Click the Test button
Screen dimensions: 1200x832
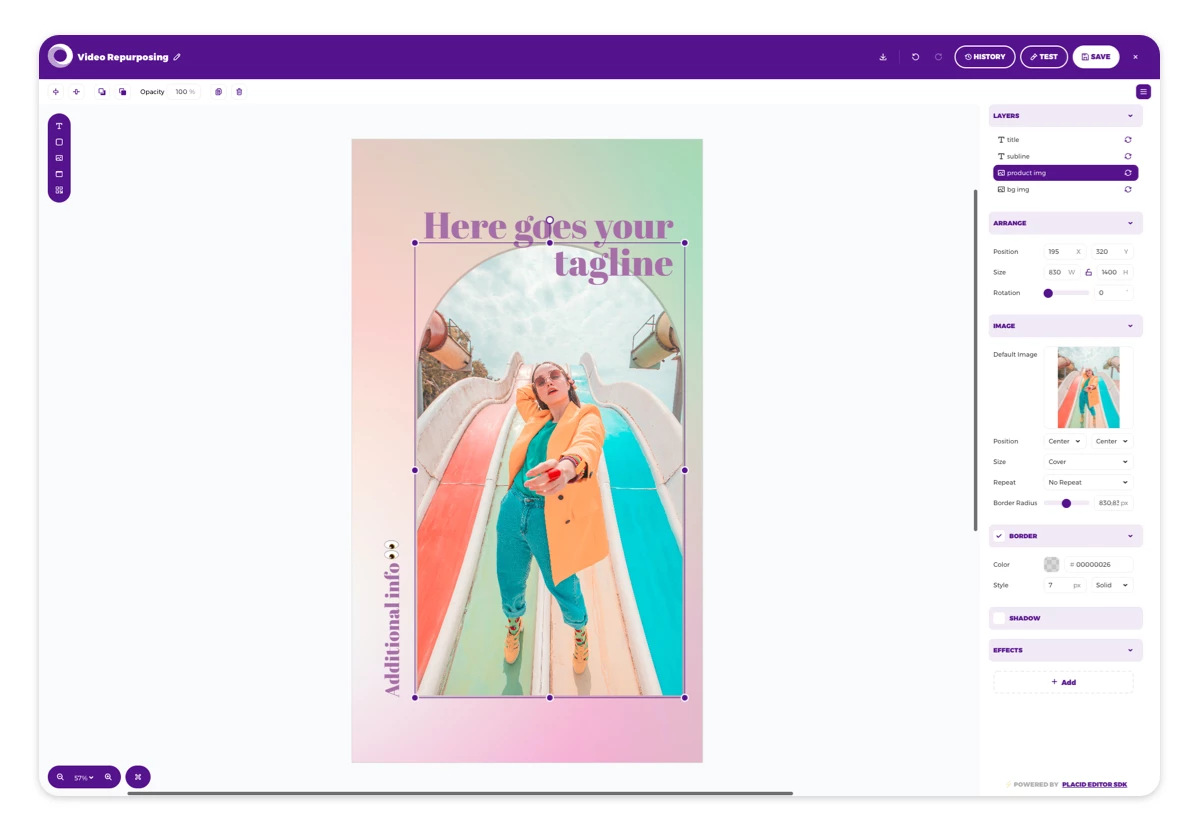[1044, 57]
